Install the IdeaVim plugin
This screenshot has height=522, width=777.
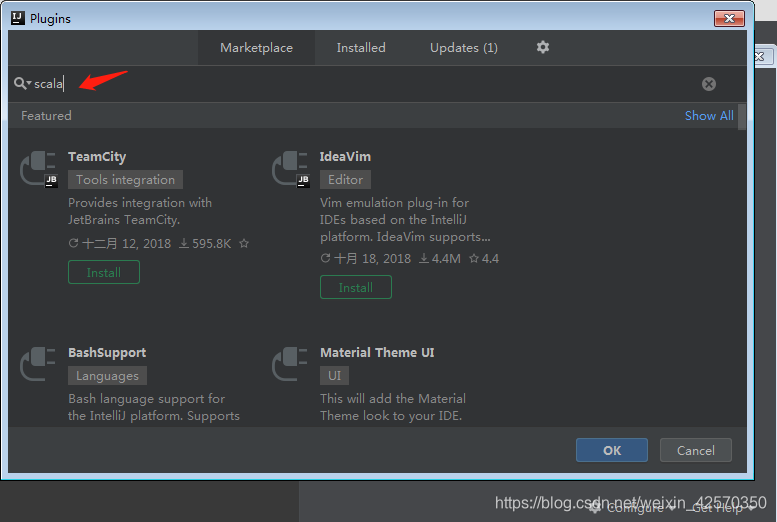point(356,287)
